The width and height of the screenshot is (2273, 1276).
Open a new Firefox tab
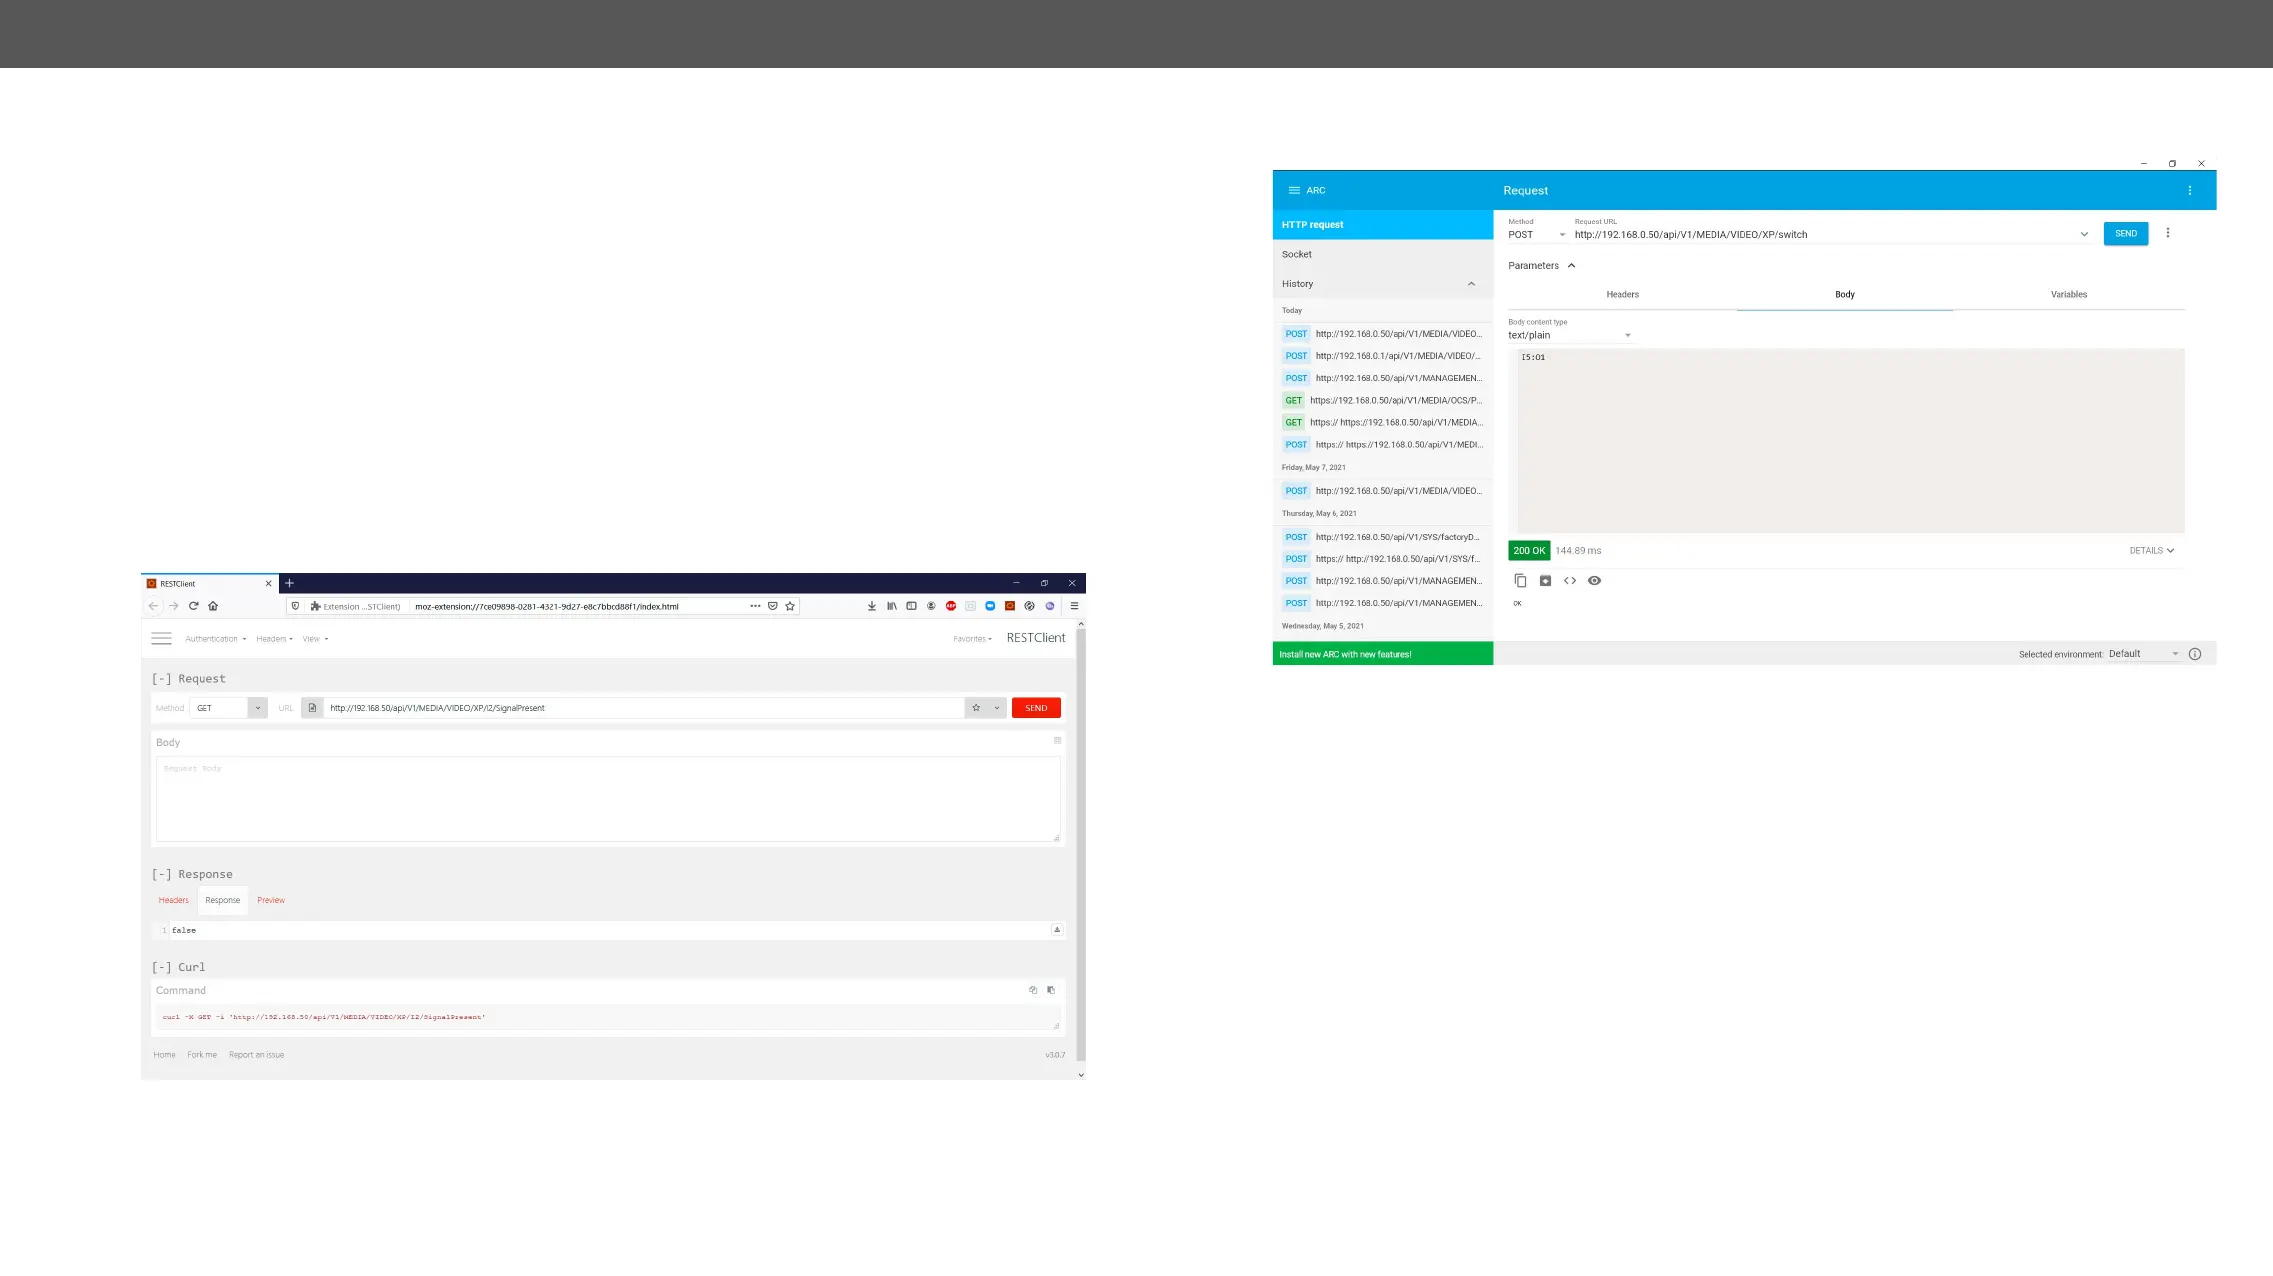pos(290,583)
